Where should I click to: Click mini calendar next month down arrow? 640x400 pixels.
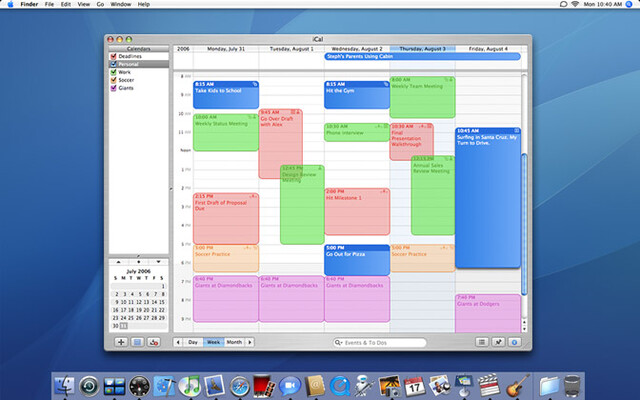pos(158,262)
